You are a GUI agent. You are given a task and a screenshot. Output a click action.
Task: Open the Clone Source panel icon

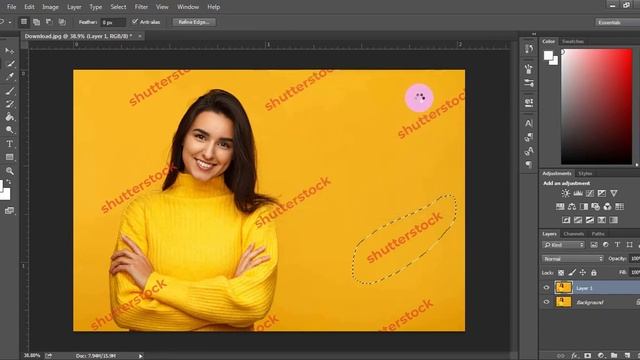coord(529,102)
